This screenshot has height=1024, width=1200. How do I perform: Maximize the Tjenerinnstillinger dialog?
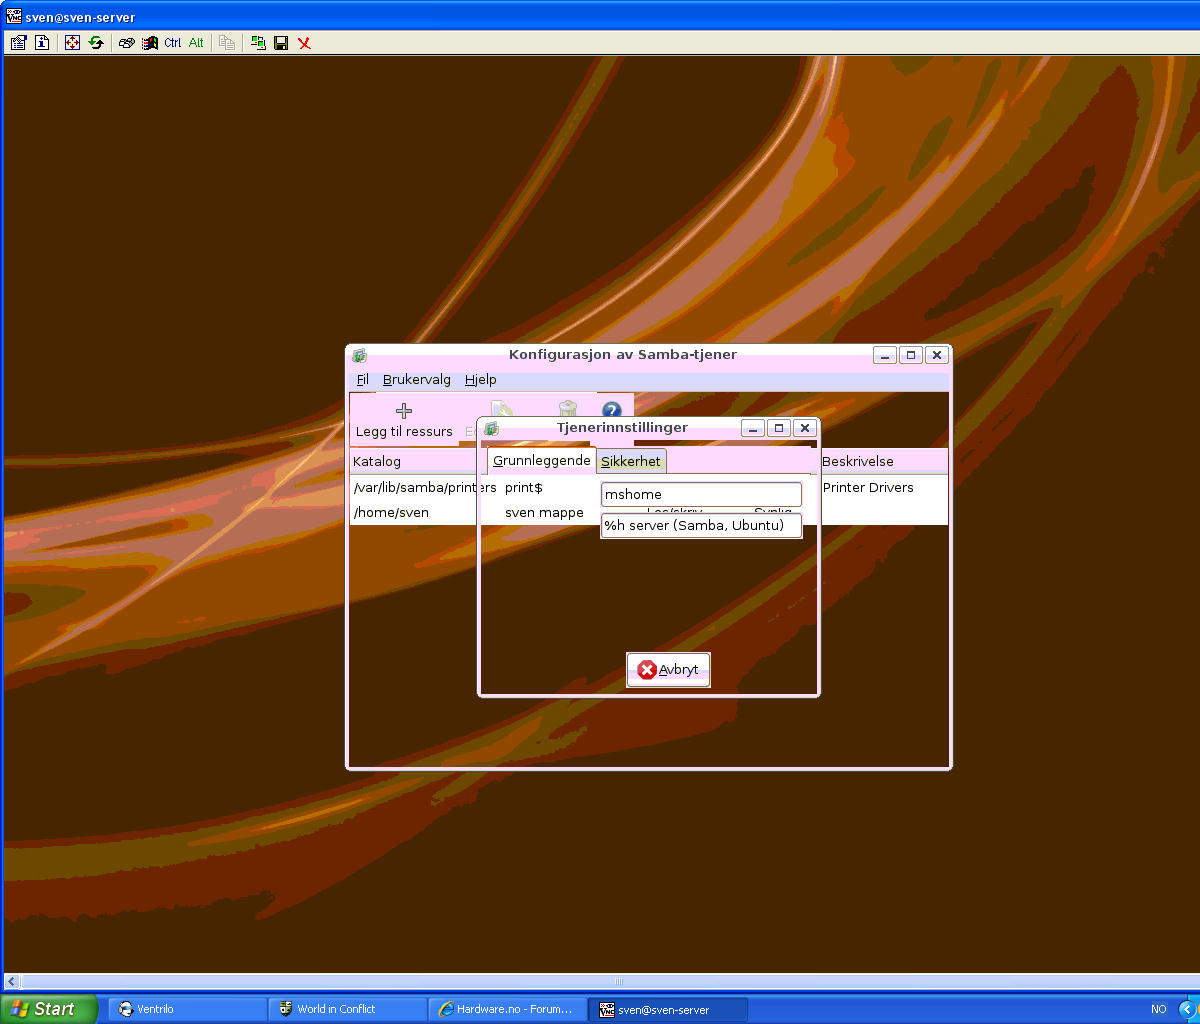[x=779, y=428]
